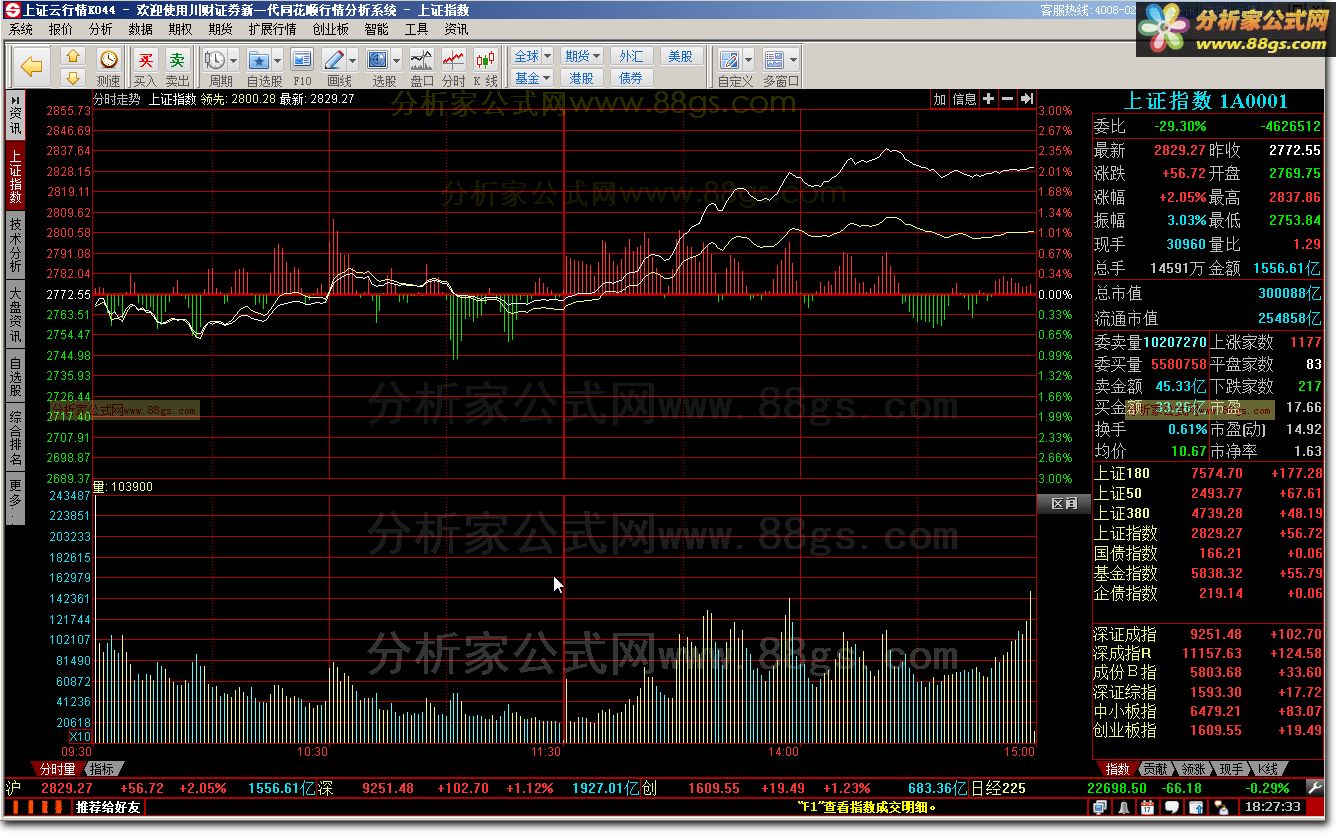Click the 多窗口 multi-window icon

[x=774, y=60]
